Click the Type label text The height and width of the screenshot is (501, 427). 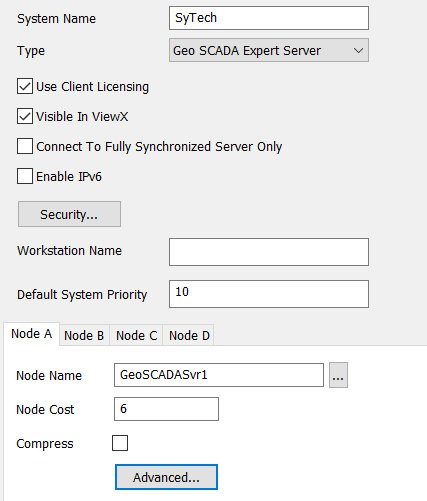coord(31,51)
